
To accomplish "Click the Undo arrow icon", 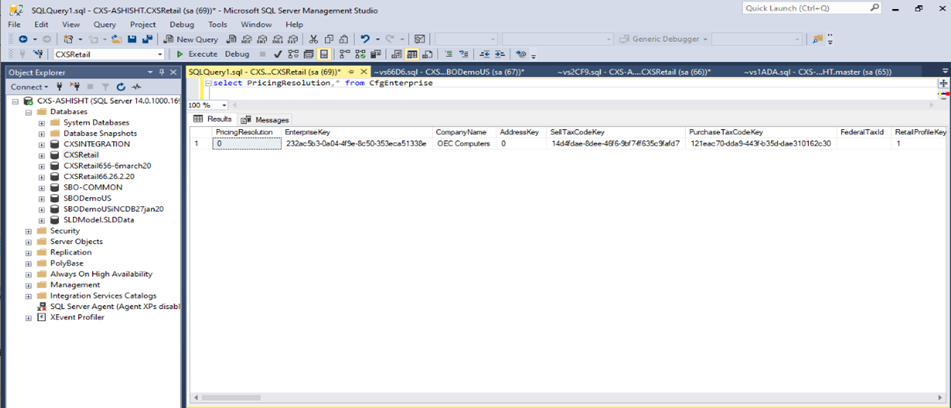I will click(x=365, y=39).
